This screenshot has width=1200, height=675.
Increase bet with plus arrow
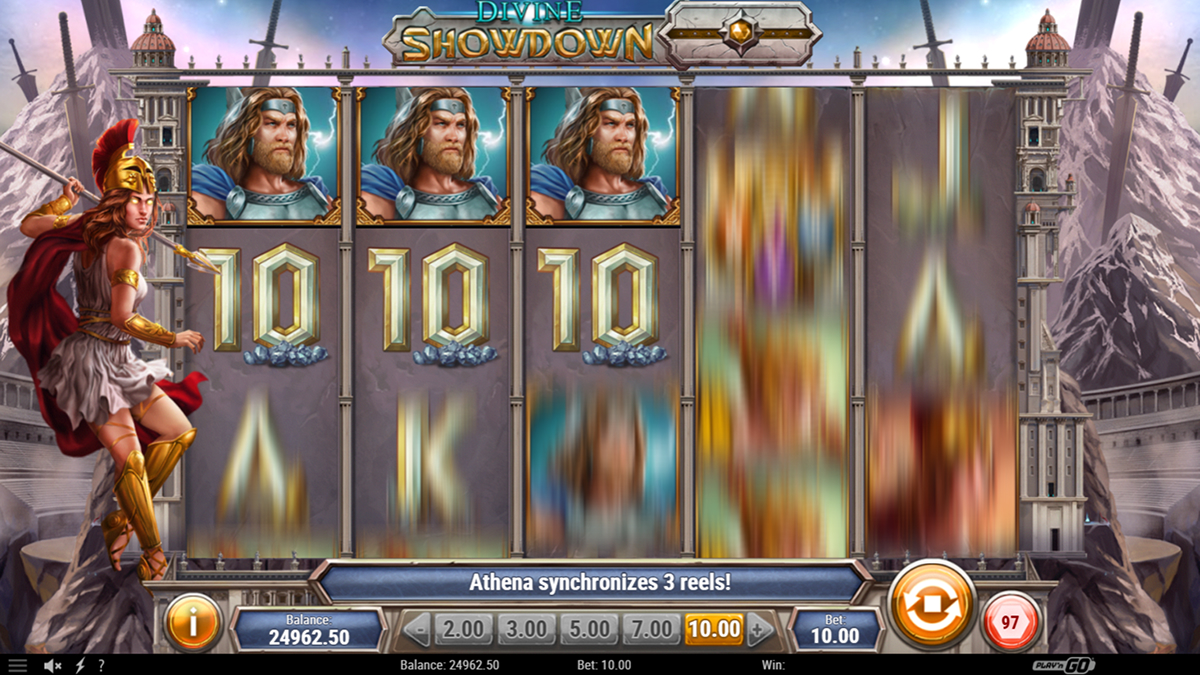coord(759,630)
